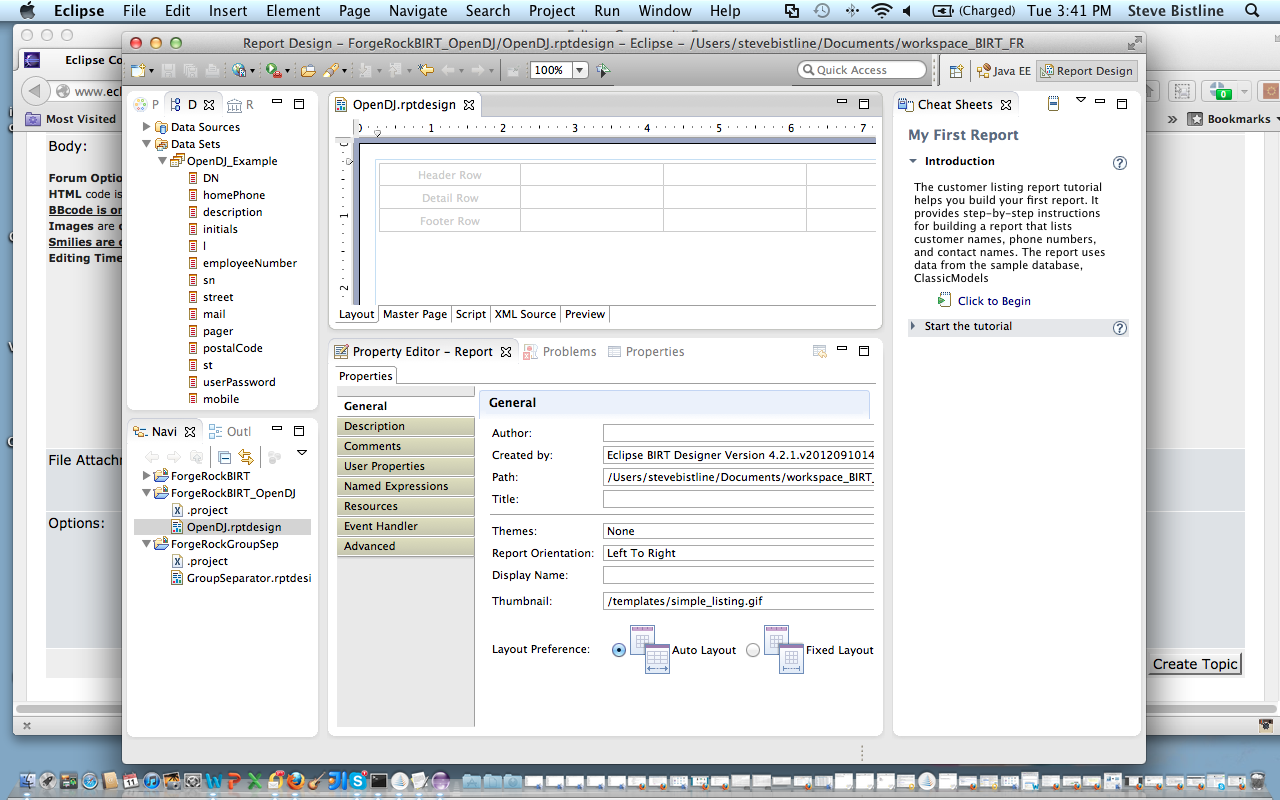This screenshot has height=800, width=1280.
Task: Go to last edit location icon
Action: (425, 70)
